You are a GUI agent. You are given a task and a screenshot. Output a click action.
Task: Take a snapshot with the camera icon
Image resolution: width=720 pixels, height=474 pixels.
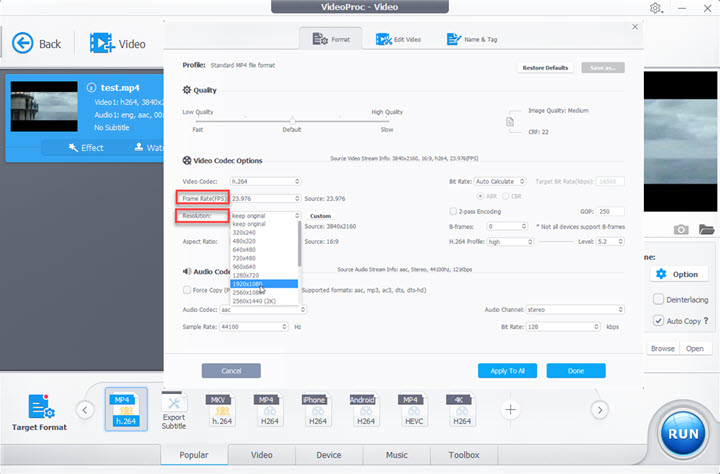pos(681,229)
